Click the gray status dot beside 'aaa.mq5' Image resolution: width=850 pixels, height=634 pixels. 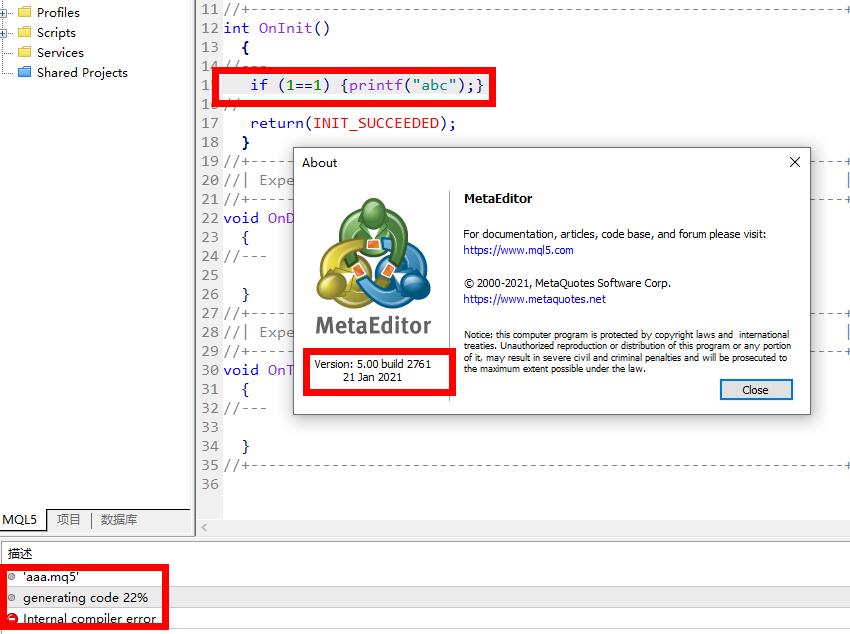coord(11,577)
